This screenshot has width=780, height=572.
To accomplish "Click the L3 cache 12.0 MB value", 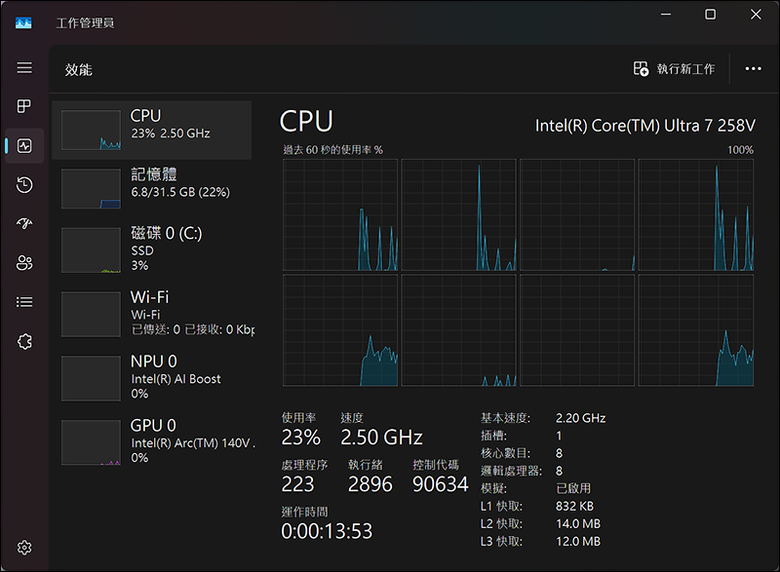I will point(578,541).
